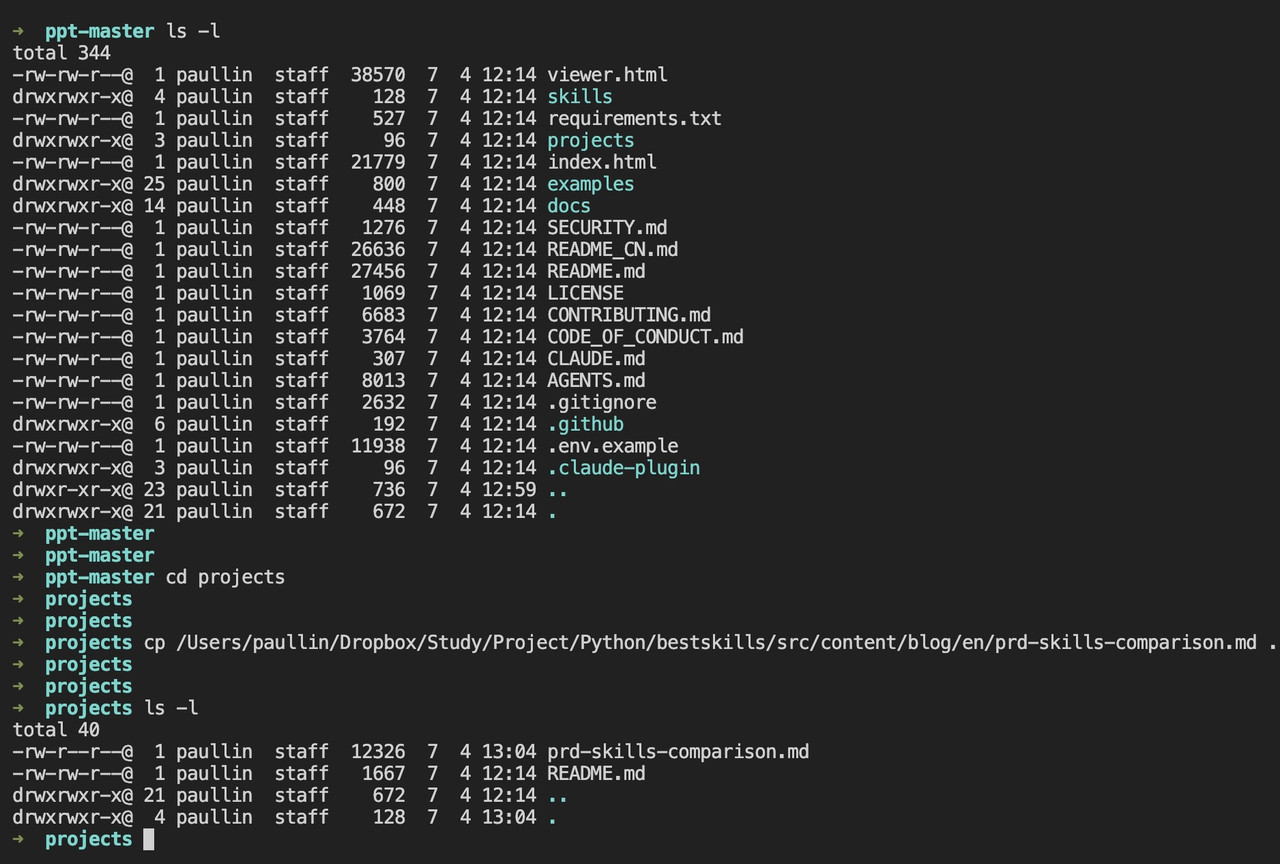Screen dimensions: 1280x864
Task: Select the CONTRIBUTING.md filename
Action: tap(629, 315)
